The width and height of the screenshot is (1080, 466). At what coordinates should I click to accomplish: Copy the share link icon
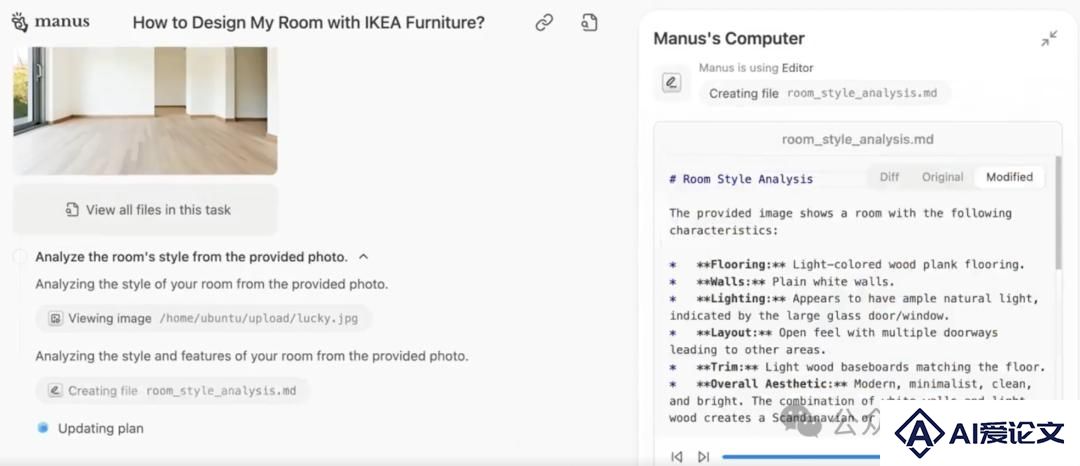(544, 23)
